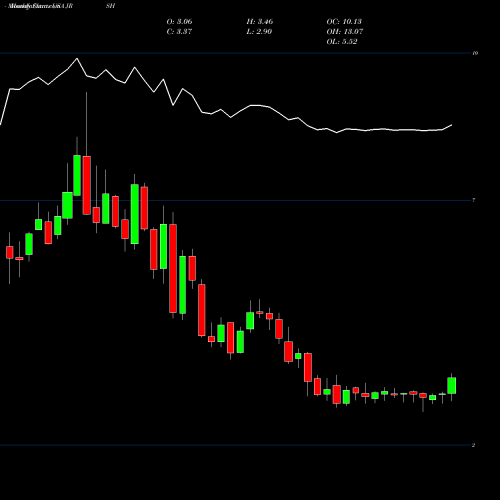Click the highest peak of the white indicator line
The image size is (500, 500).
click(x=77, y=59)
